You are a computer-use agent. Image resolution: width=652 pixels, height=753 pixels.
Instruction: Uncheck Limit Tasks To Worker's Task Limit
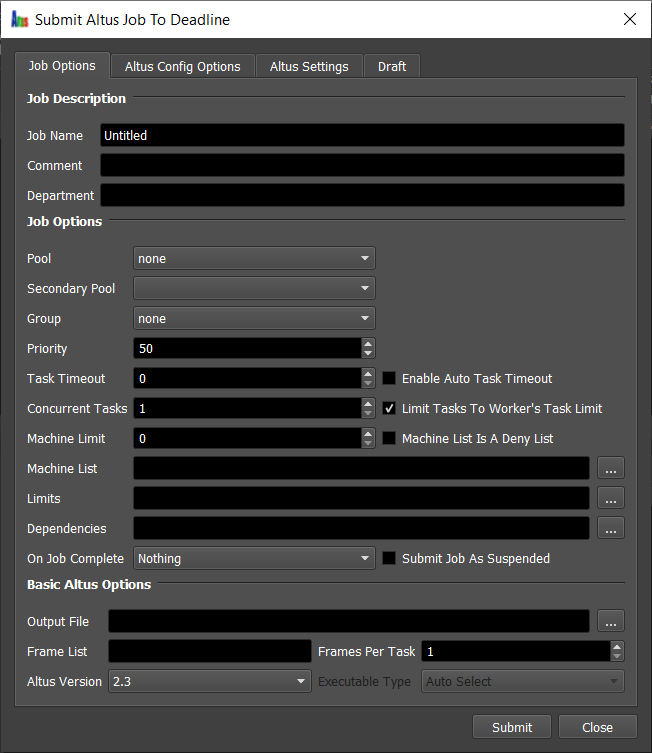tap(389, 408)
